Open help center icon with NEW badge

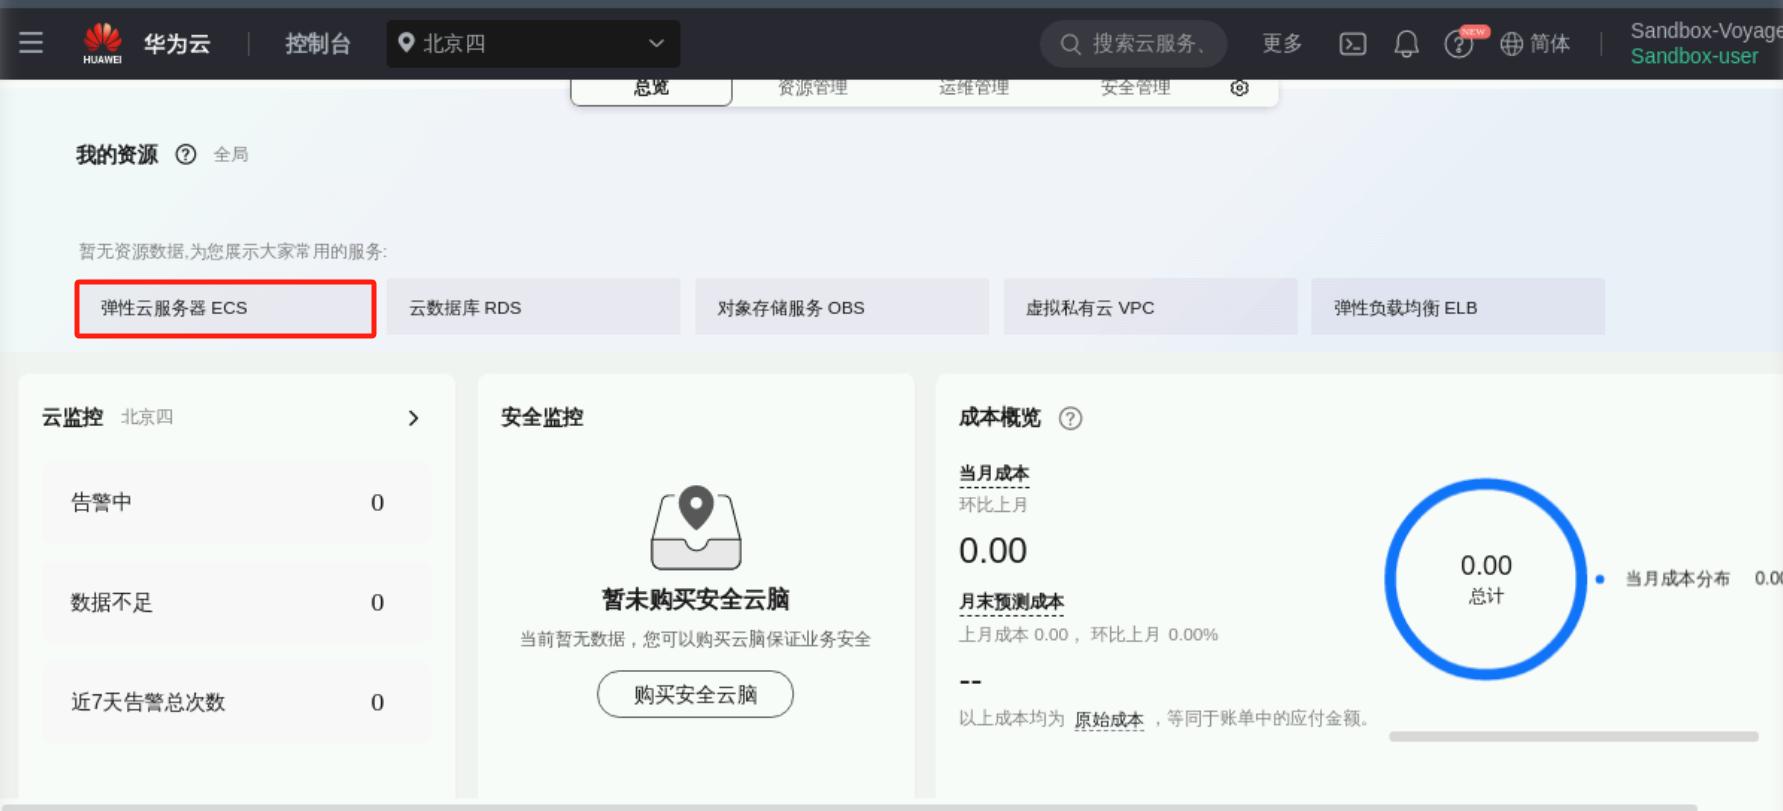click(1460, 43)
